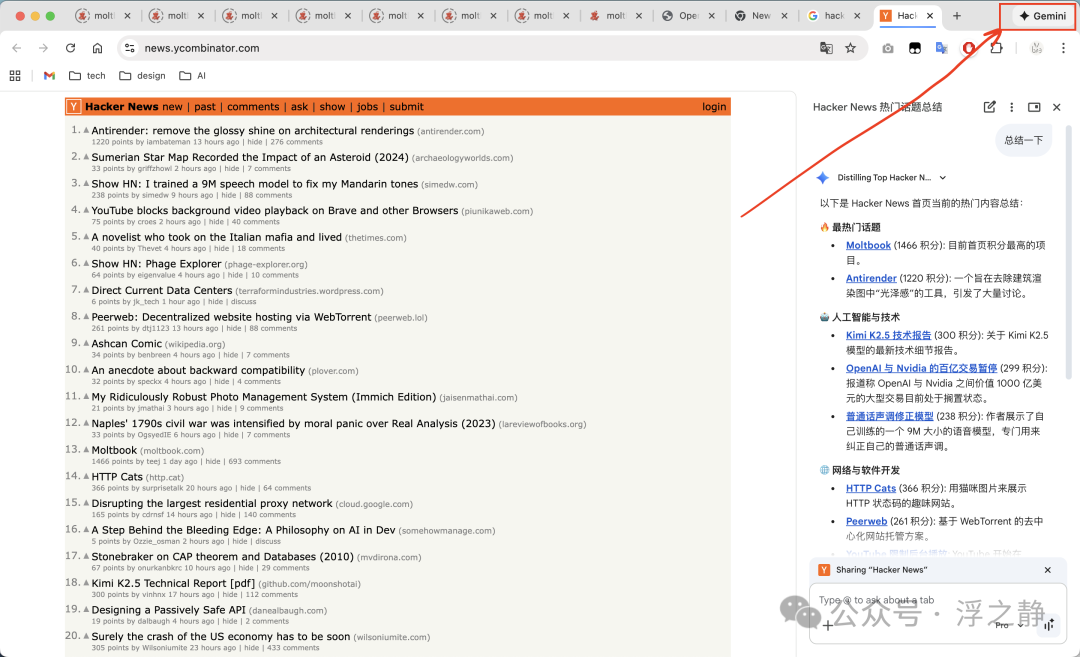Click the Hacker News login link
Image resolution: width=1080 pixels, height=657 pixels.
[x=714, y=107]
